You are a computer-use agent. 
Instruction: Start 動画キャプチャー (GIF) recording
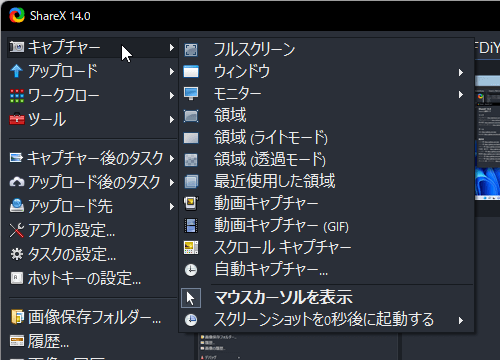327,226
